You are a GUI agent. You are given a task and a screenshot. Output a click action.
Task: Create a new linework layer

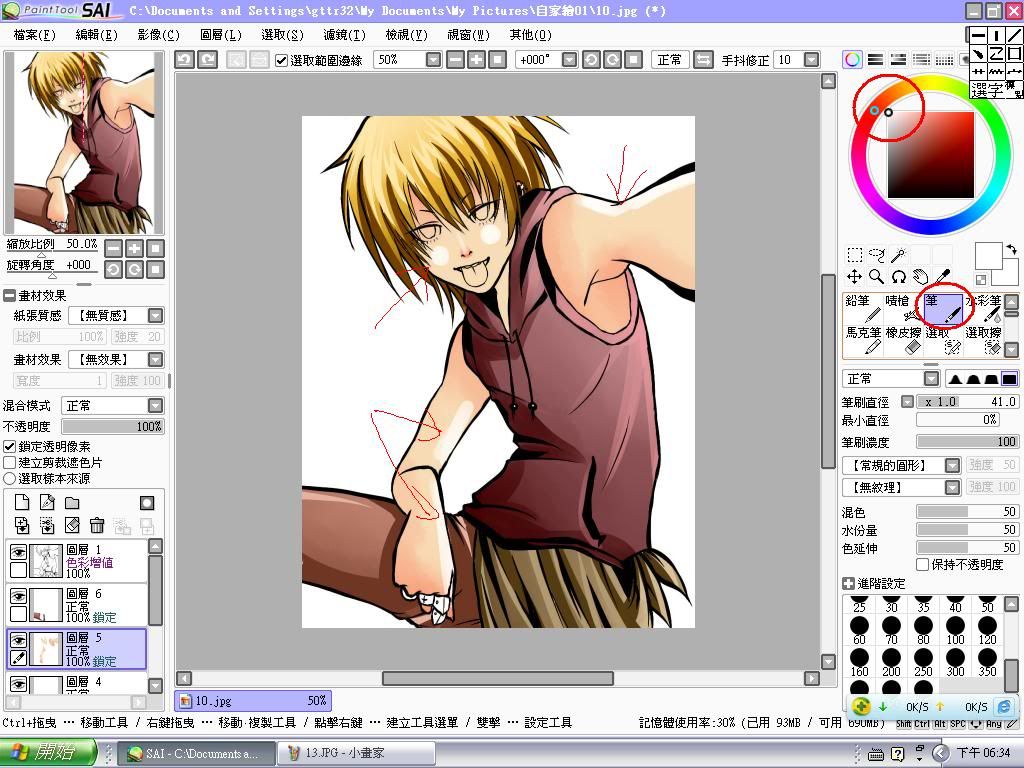coord(47,502)
